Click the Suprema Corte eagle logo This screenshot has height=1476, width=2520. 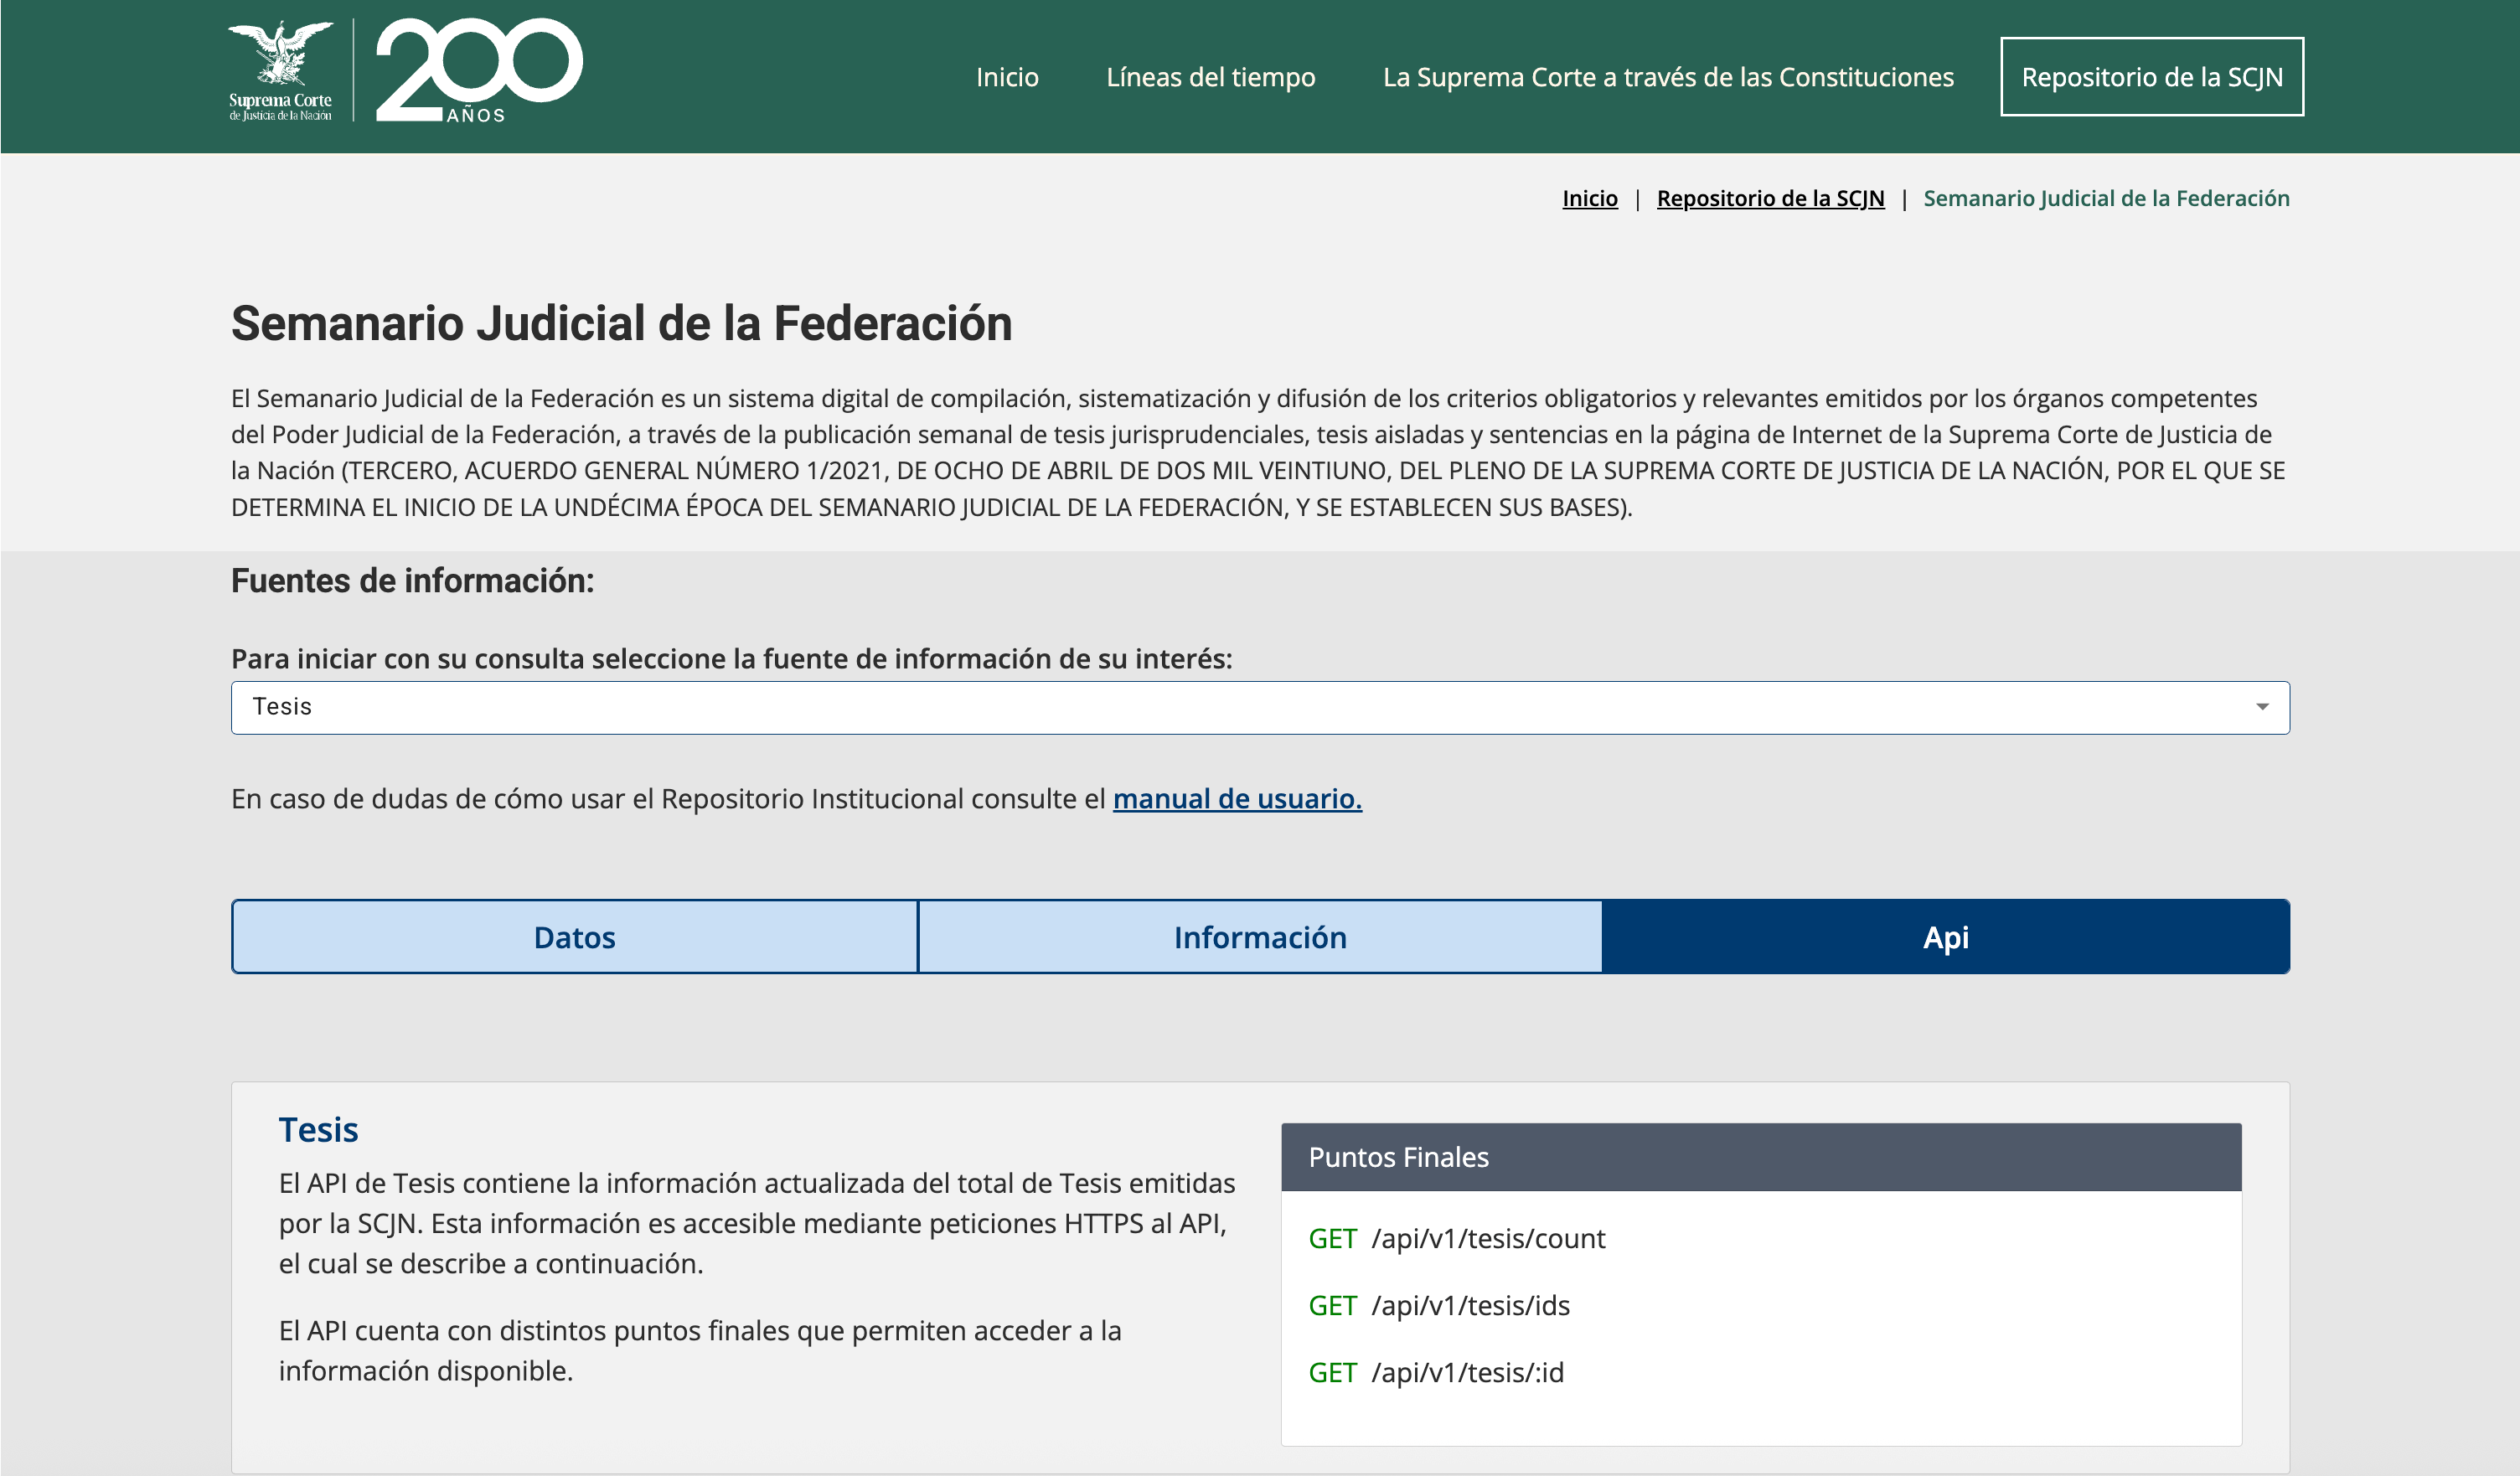coord(280,71)
